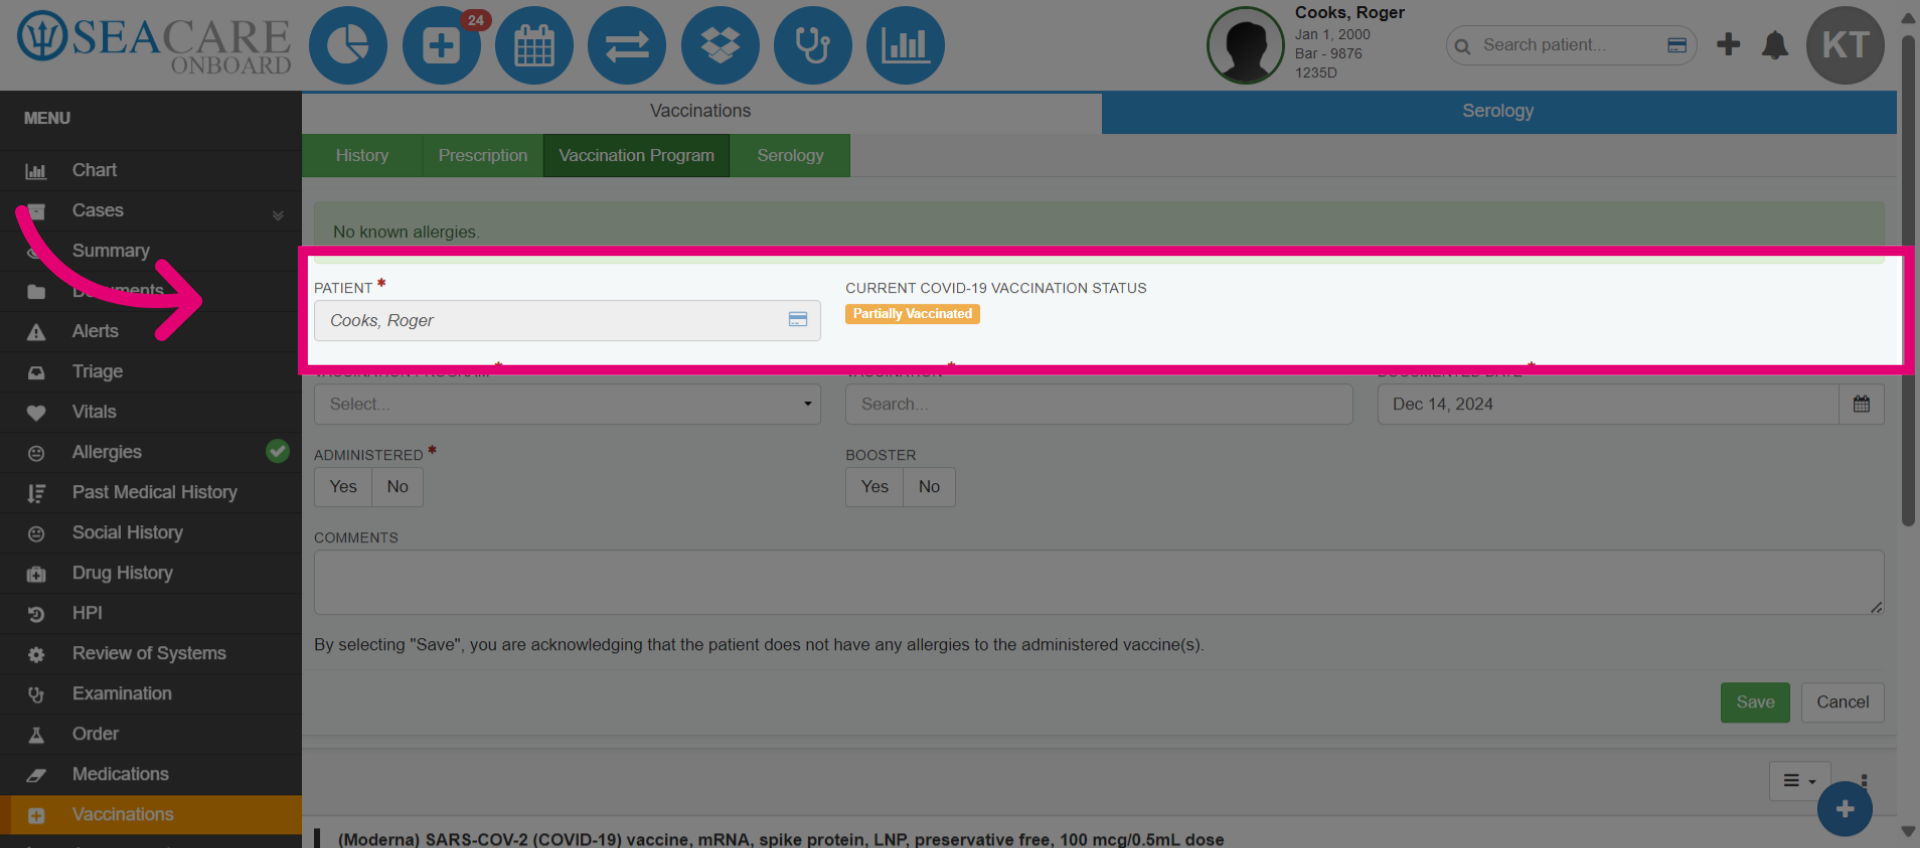Open Chart in the side menu
This screenshot has width=1920, height=848.
(151, 170)
